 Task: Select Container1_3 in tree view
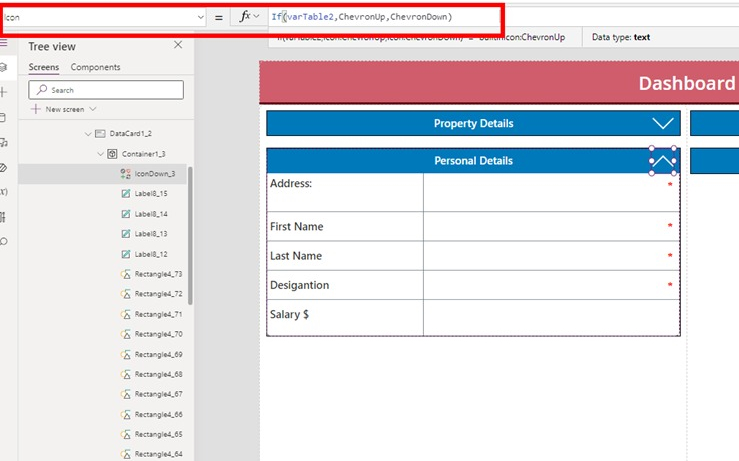click(x=143, y=154)
